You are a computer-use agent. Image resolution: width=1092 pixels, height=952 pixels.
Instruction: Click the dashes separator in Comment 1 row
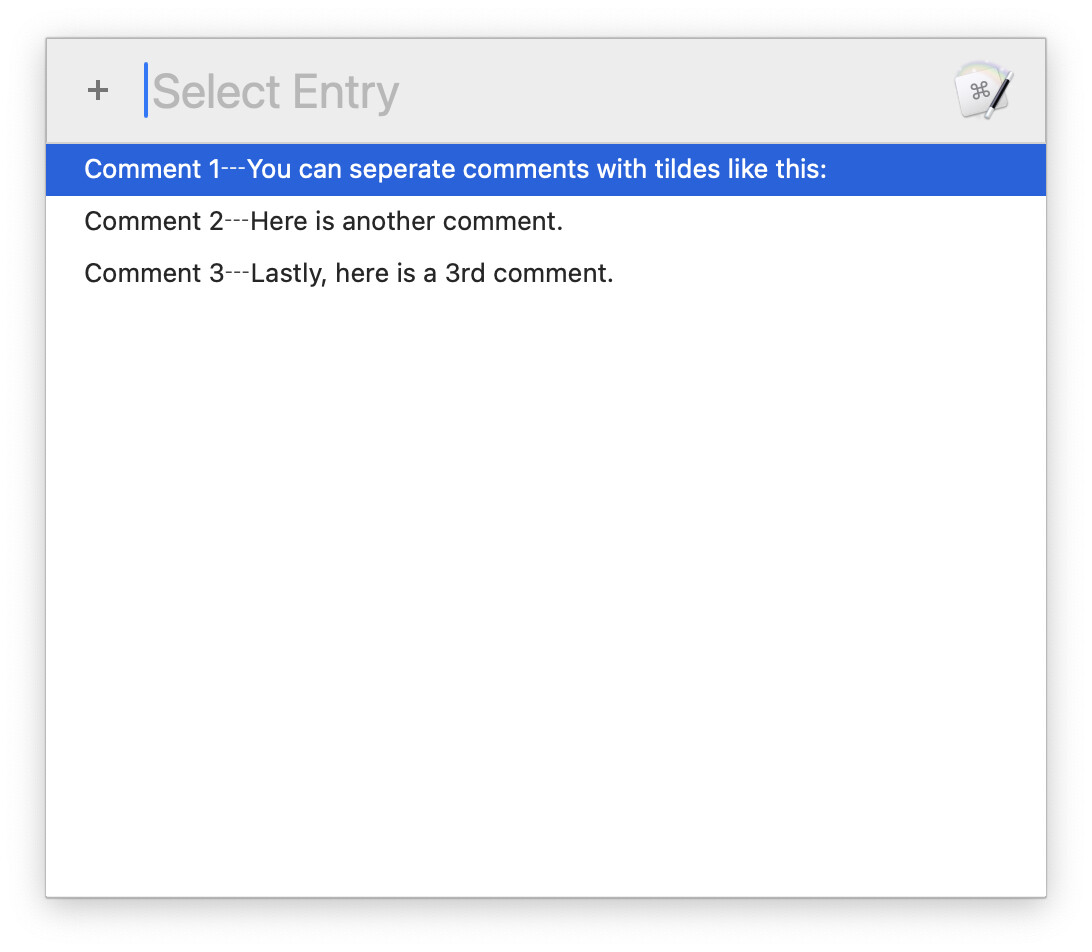tap(234, 169)
